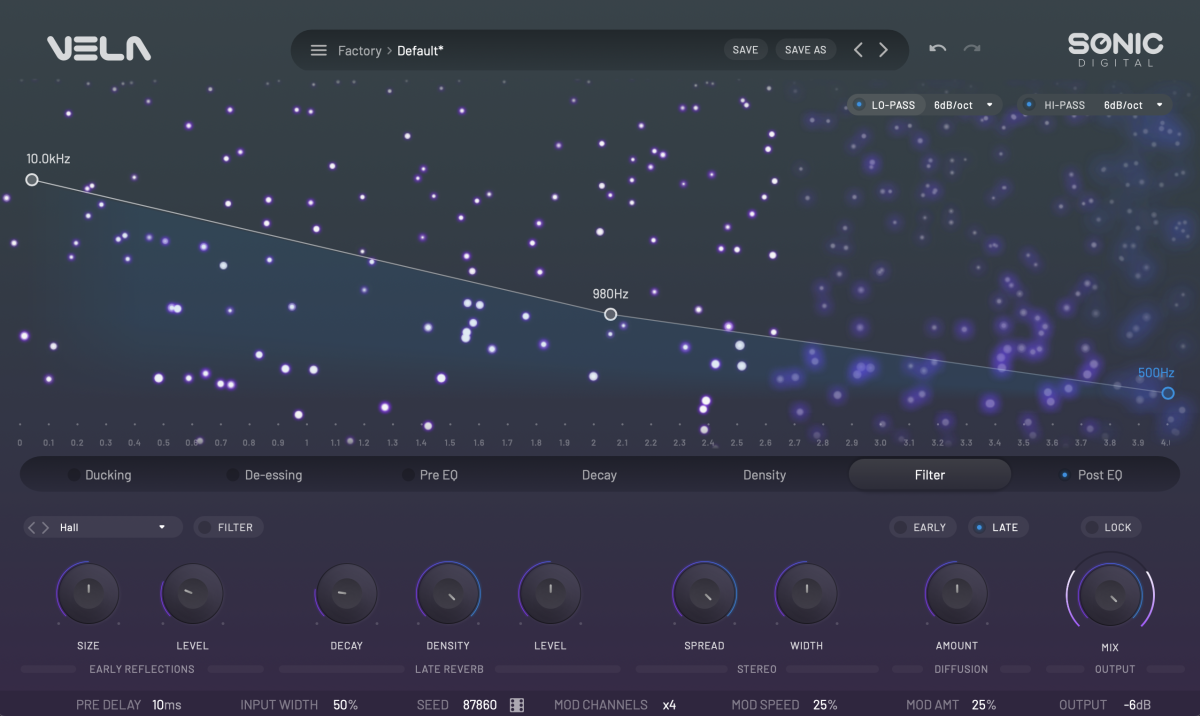Viewport: 1200px width, 716px height.
Task: Open the preset hamburger menu
Action: (x=318, y=50)
